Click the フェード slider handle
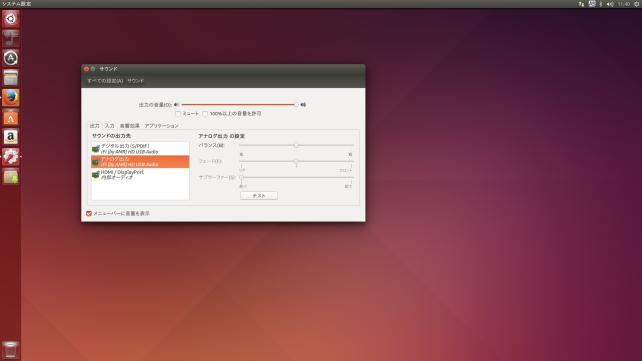This screenshot has width=642, height=361. [296, 161]
